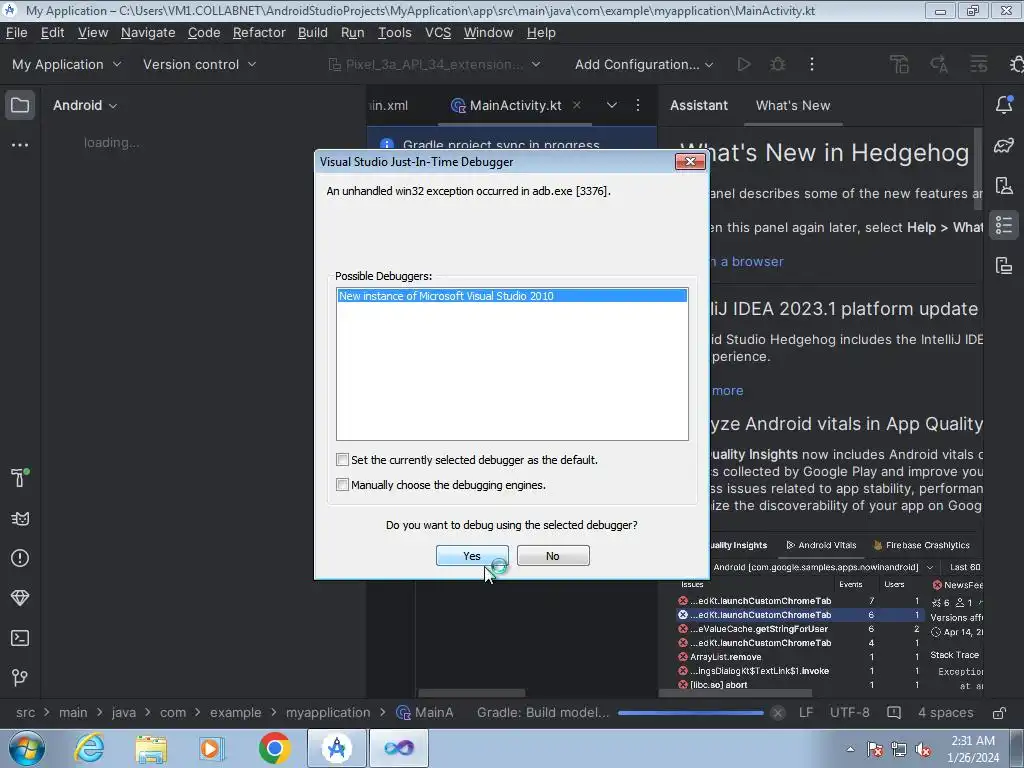The height and width of the screenshot is (768, 1024).
Task: Click the status bar column selection icon
Action: coord(894,712)
